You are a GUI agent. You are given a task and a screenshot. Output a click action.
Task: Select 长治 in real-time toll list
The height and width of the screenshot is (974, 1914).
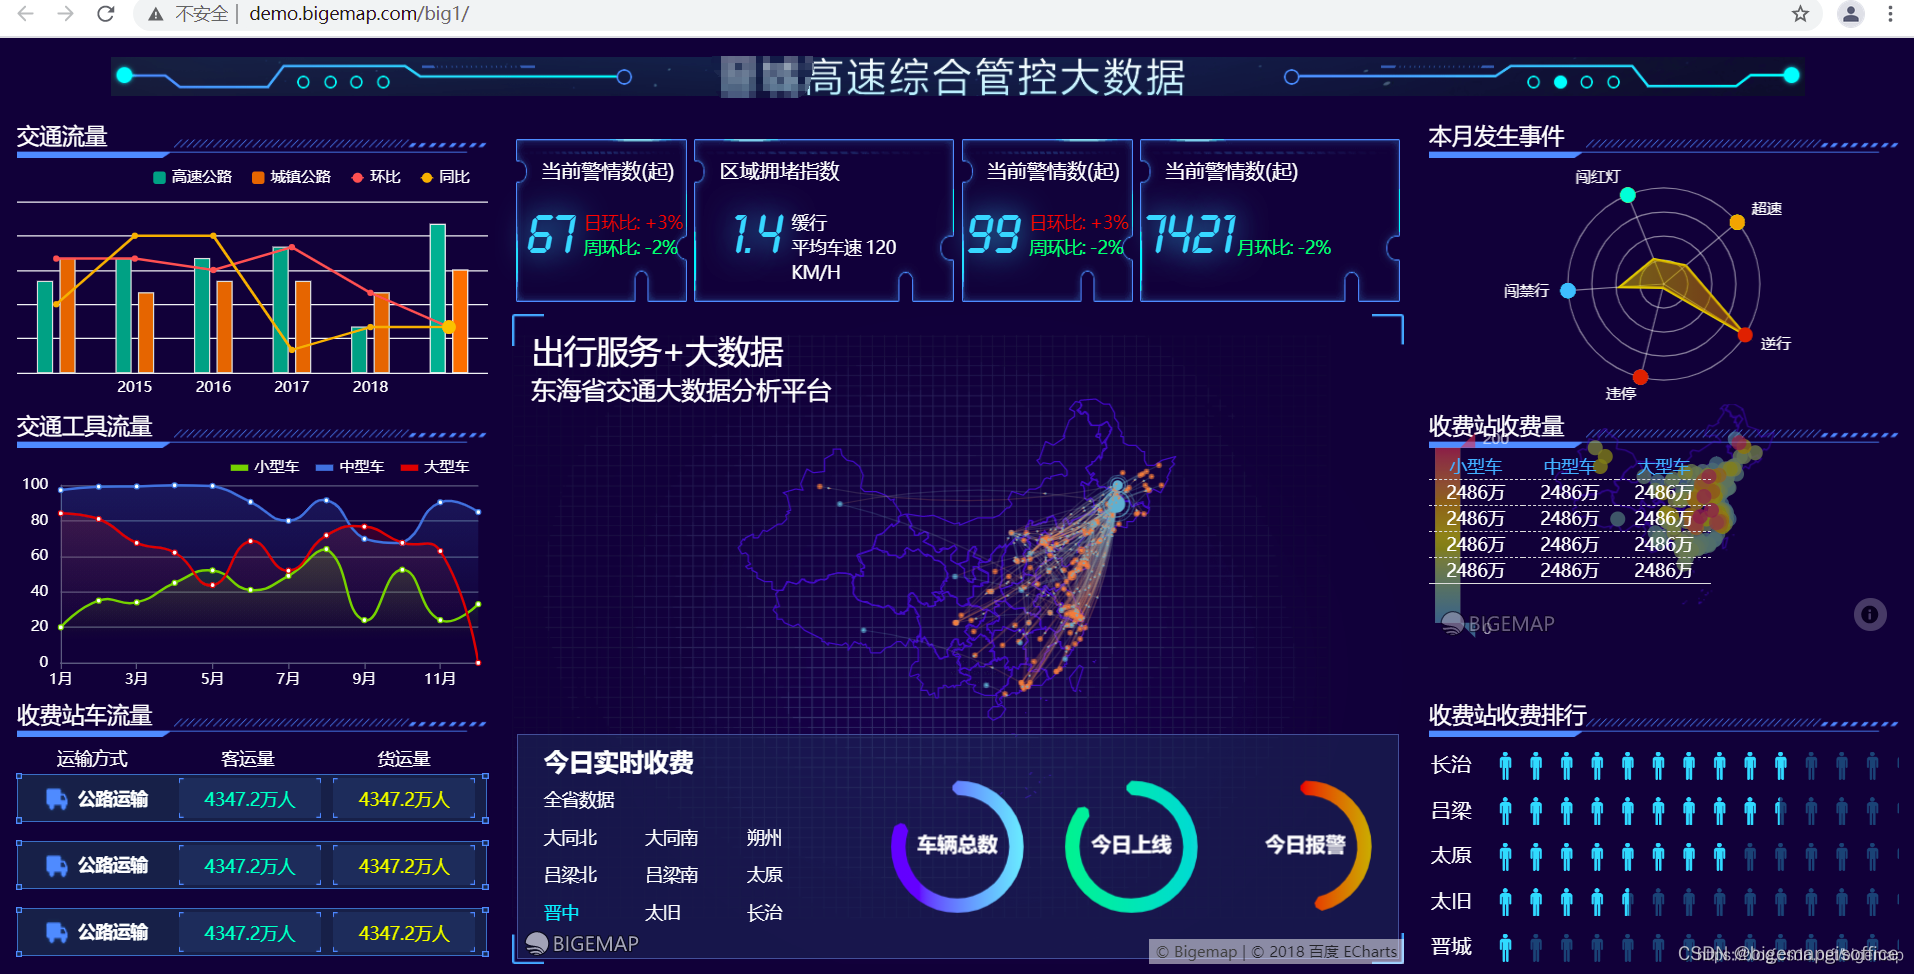(x=765, y=913)
